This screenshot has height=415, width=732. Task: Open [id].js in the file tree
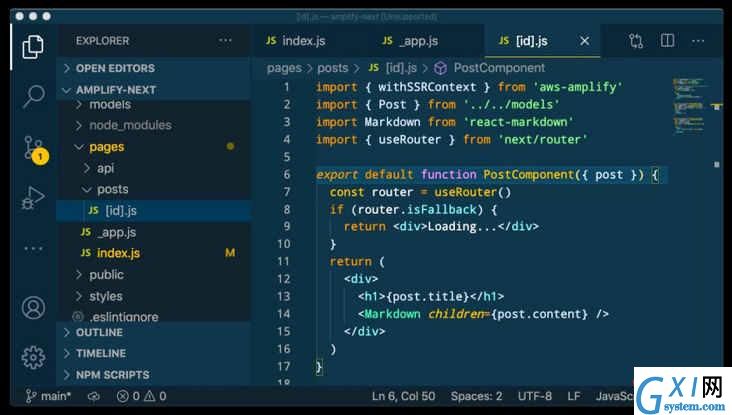tap(154, 211)
